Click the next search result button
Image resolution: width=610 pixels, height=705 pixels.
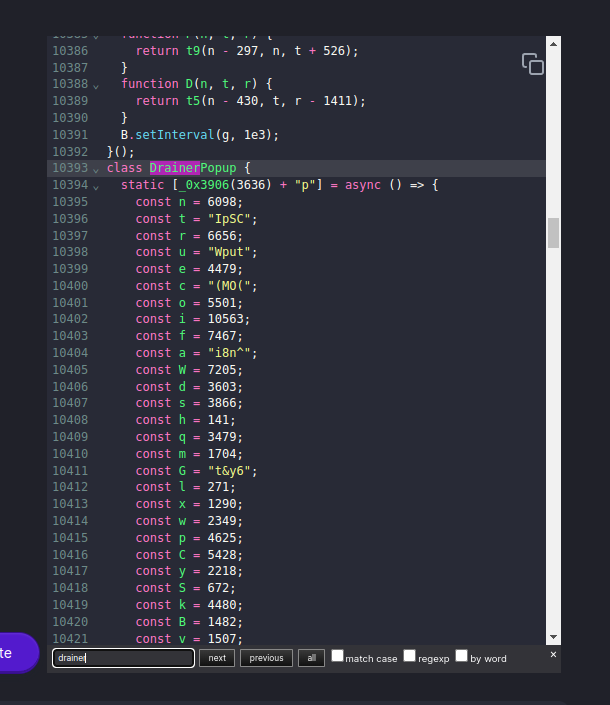217,658
